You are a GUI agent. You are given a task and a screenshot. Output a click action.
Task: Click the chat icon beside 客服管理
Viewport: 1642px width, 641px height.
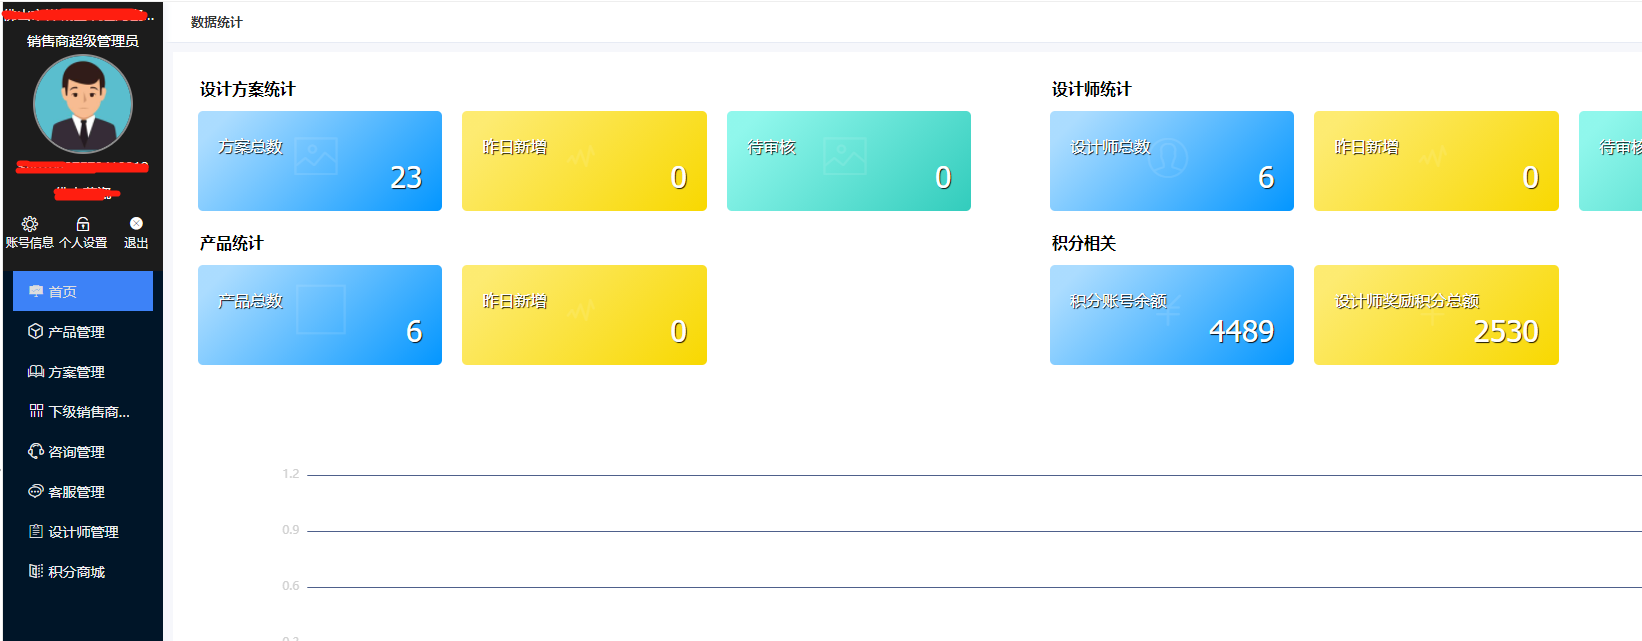tap(36, 491)
